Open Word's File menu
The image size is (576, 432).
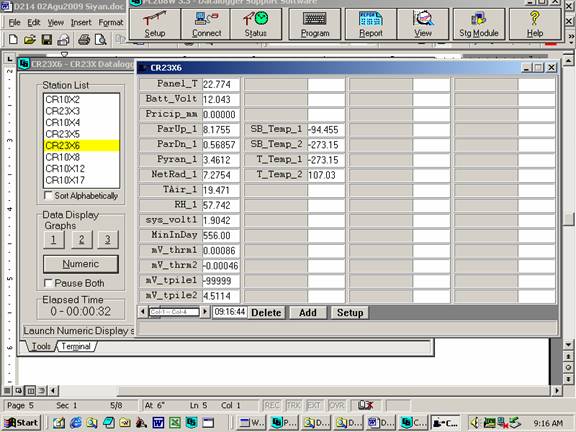(x=14, y=23)
